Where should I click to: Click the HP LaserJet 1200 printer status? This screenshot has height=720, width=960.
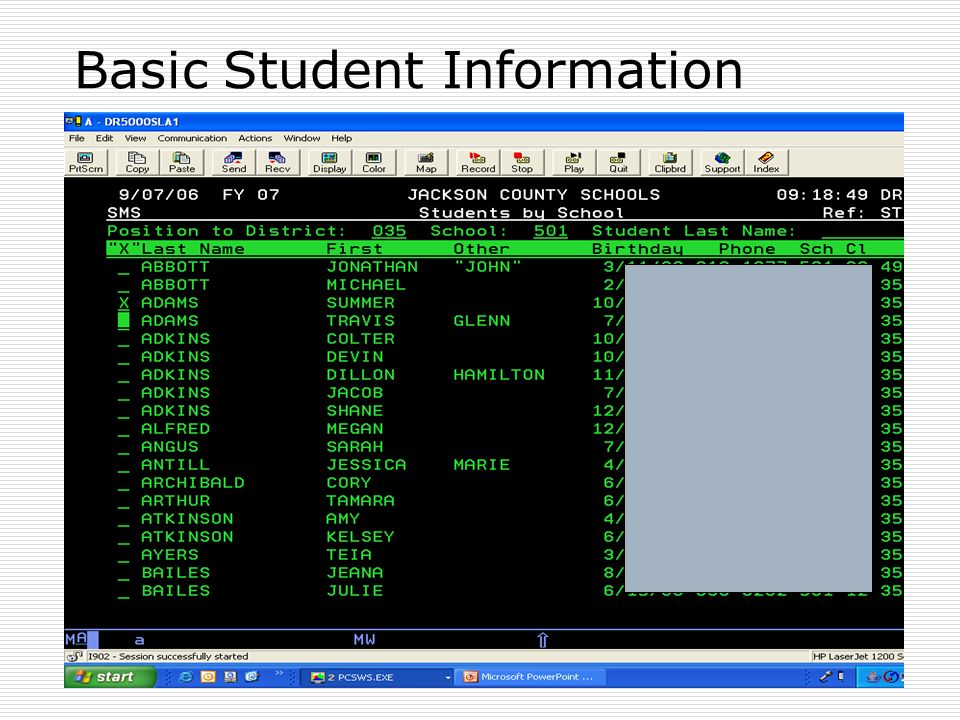pyautogui.click(x=858, y=656)
